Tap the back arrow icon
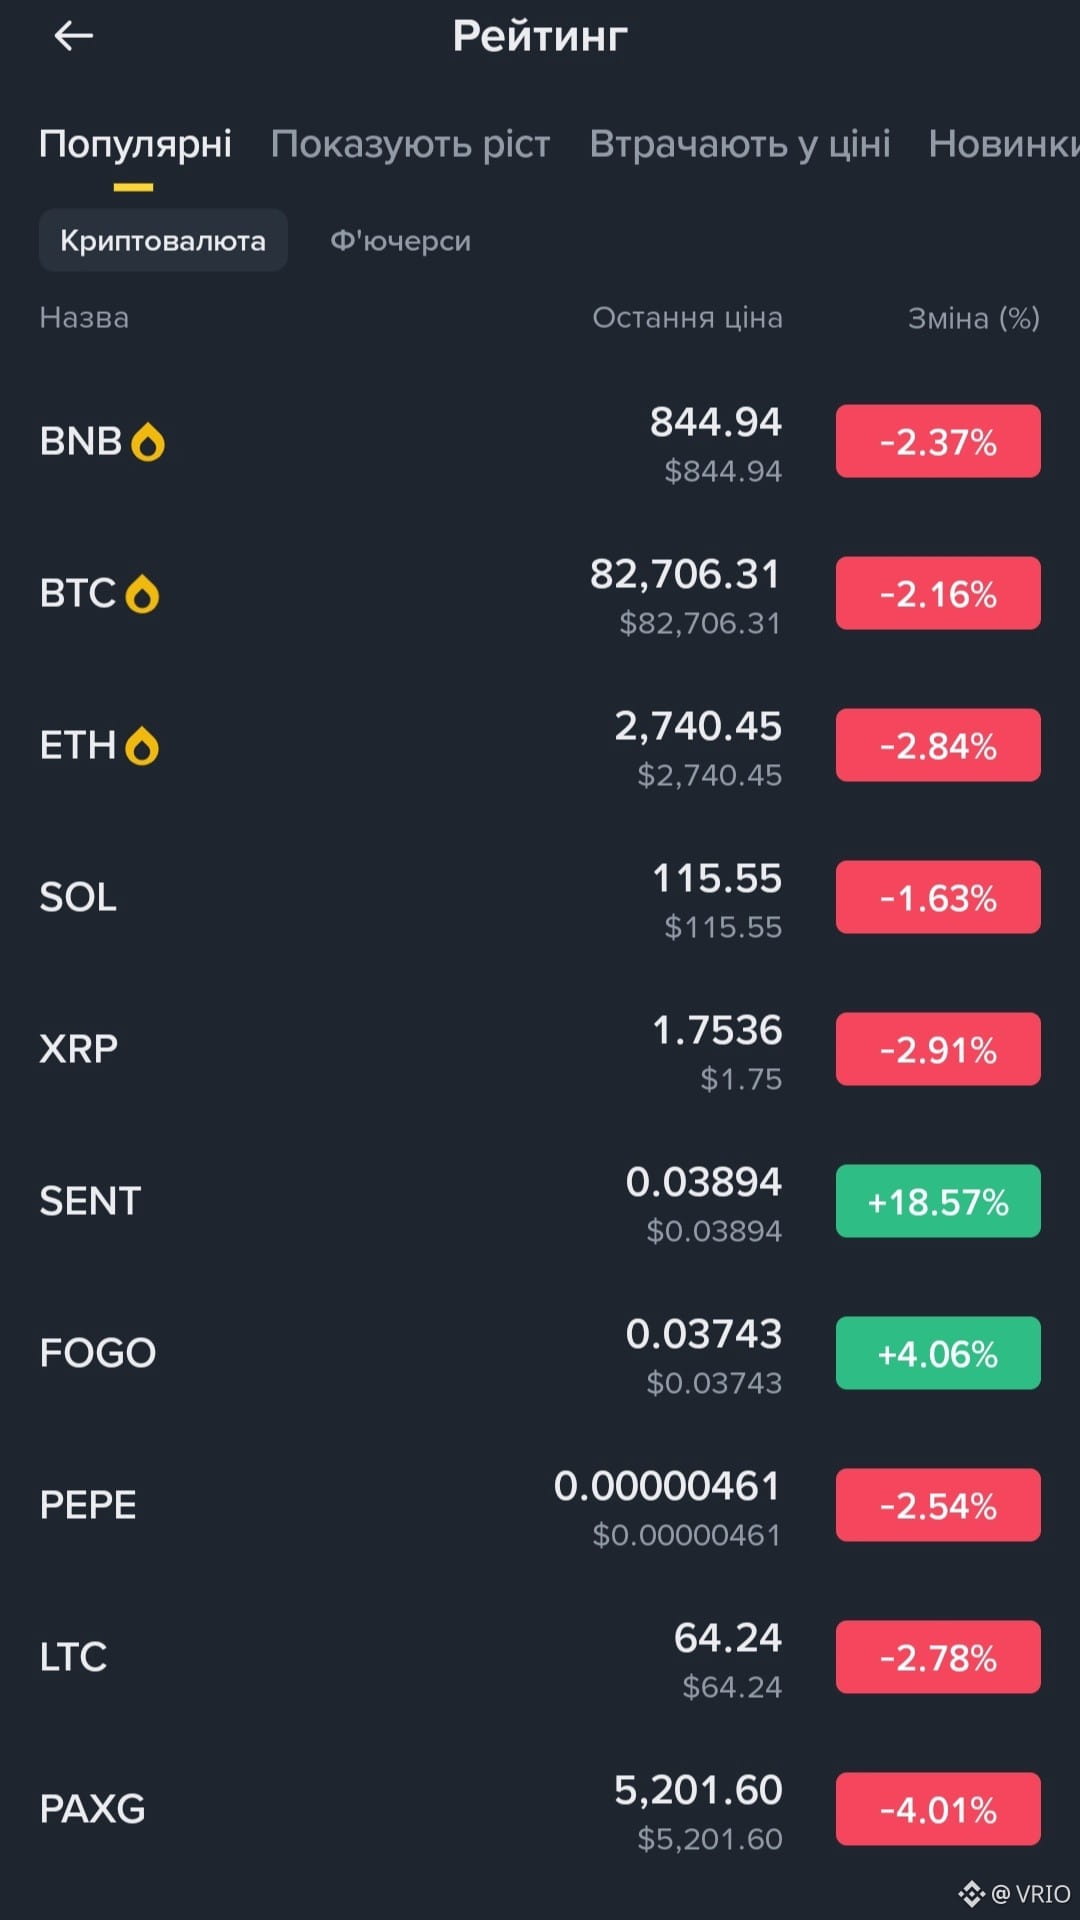Image resolution: width=1080 pixels, height=1920 pixels. tap(73, 37)
